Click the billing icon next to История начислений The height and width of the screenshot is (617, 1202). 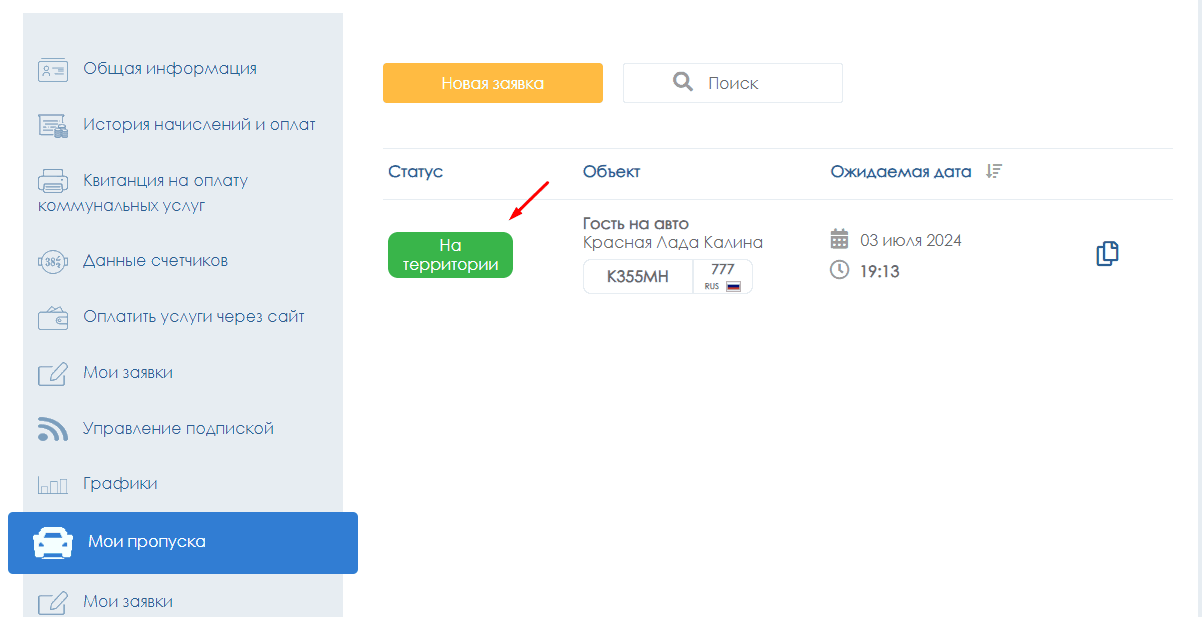click(52, 126)
